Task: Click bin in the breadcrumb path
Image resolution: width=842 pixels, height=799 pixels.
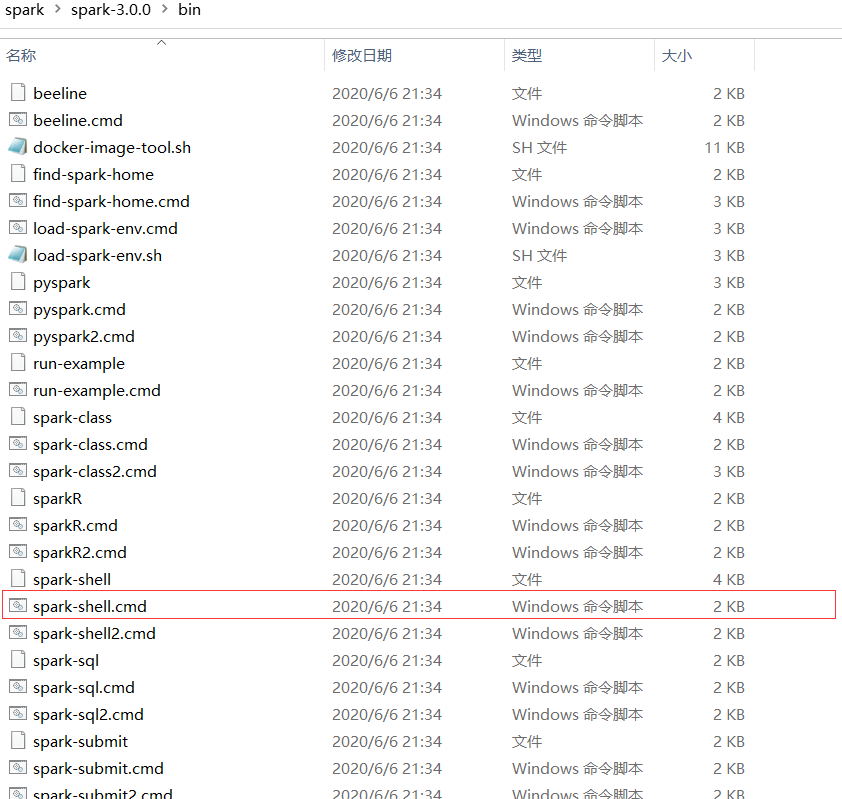Action: click(190, 10)
